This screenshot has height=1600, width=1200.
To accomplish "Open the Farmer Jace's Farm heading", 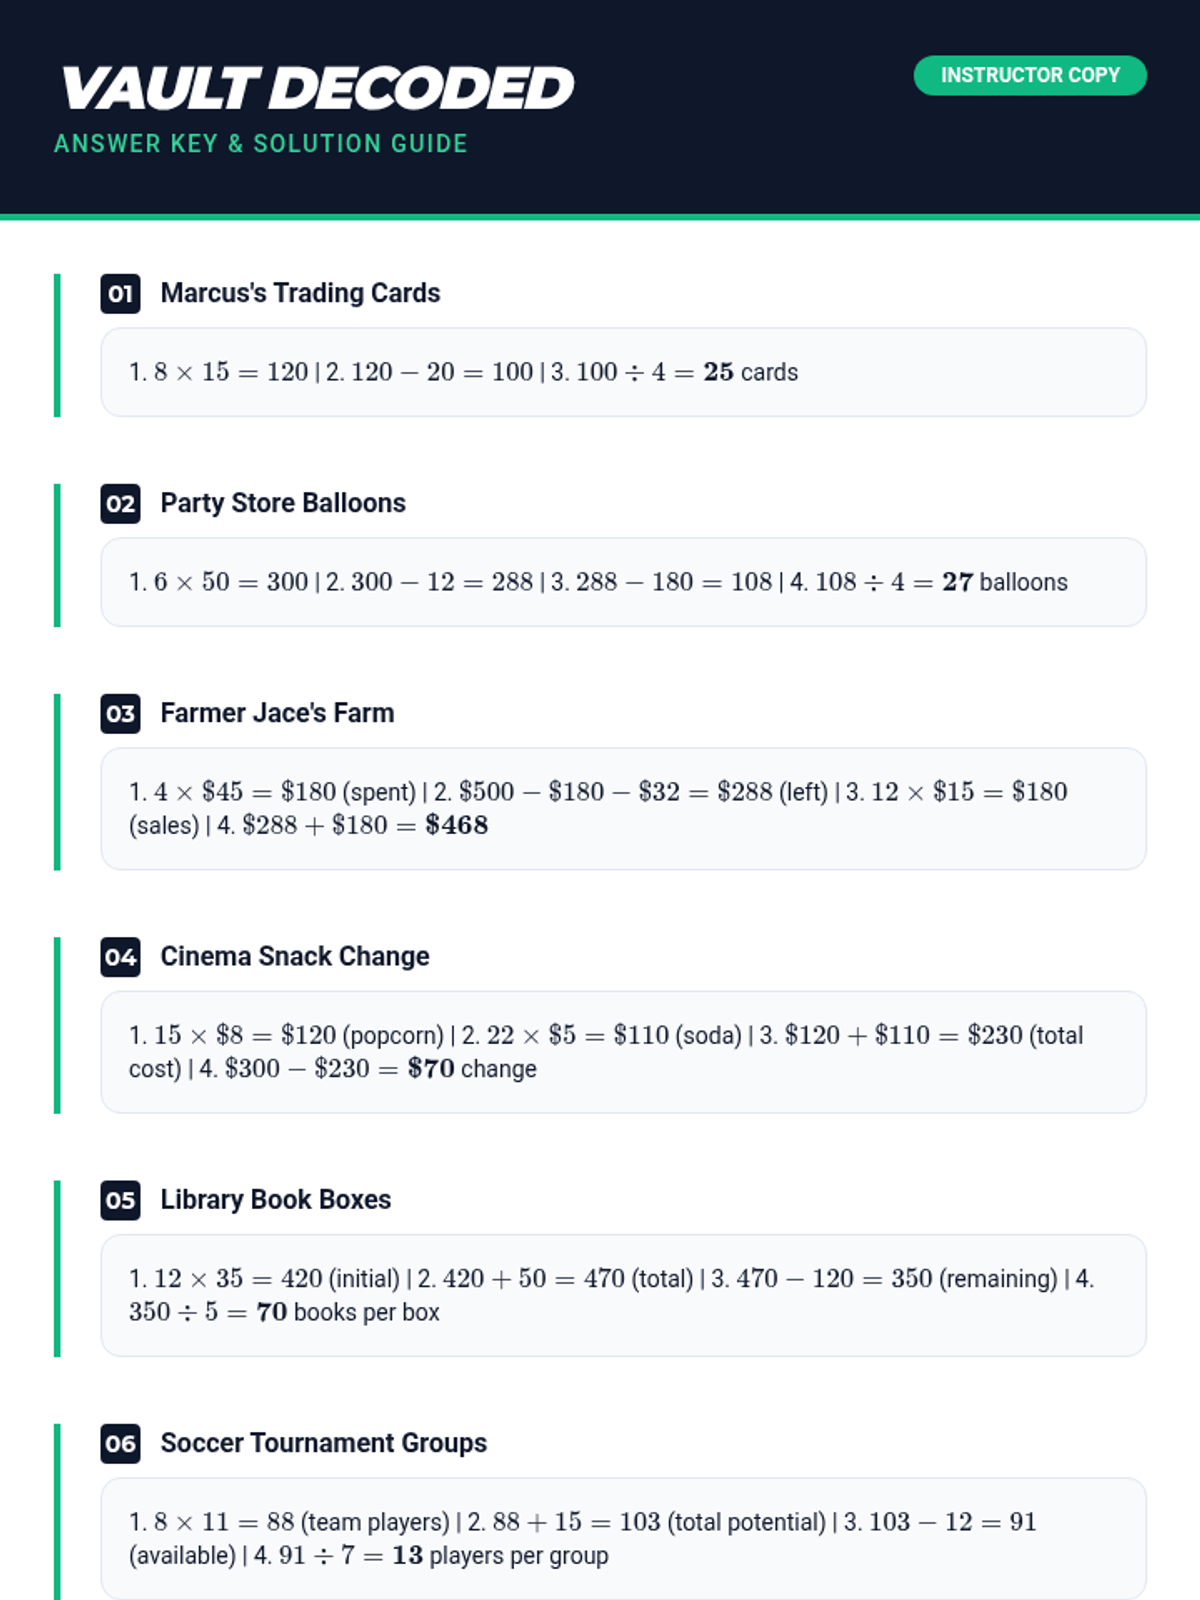I will pos(277,713).
